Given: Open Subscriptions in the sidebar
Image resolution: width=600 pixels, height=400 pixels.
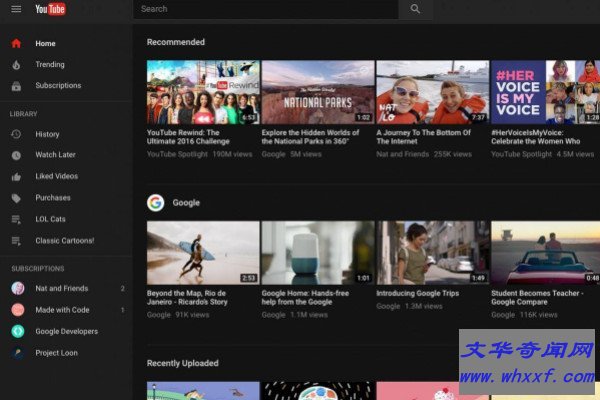Looking at the screenshot, I should [x=58, y=86].
